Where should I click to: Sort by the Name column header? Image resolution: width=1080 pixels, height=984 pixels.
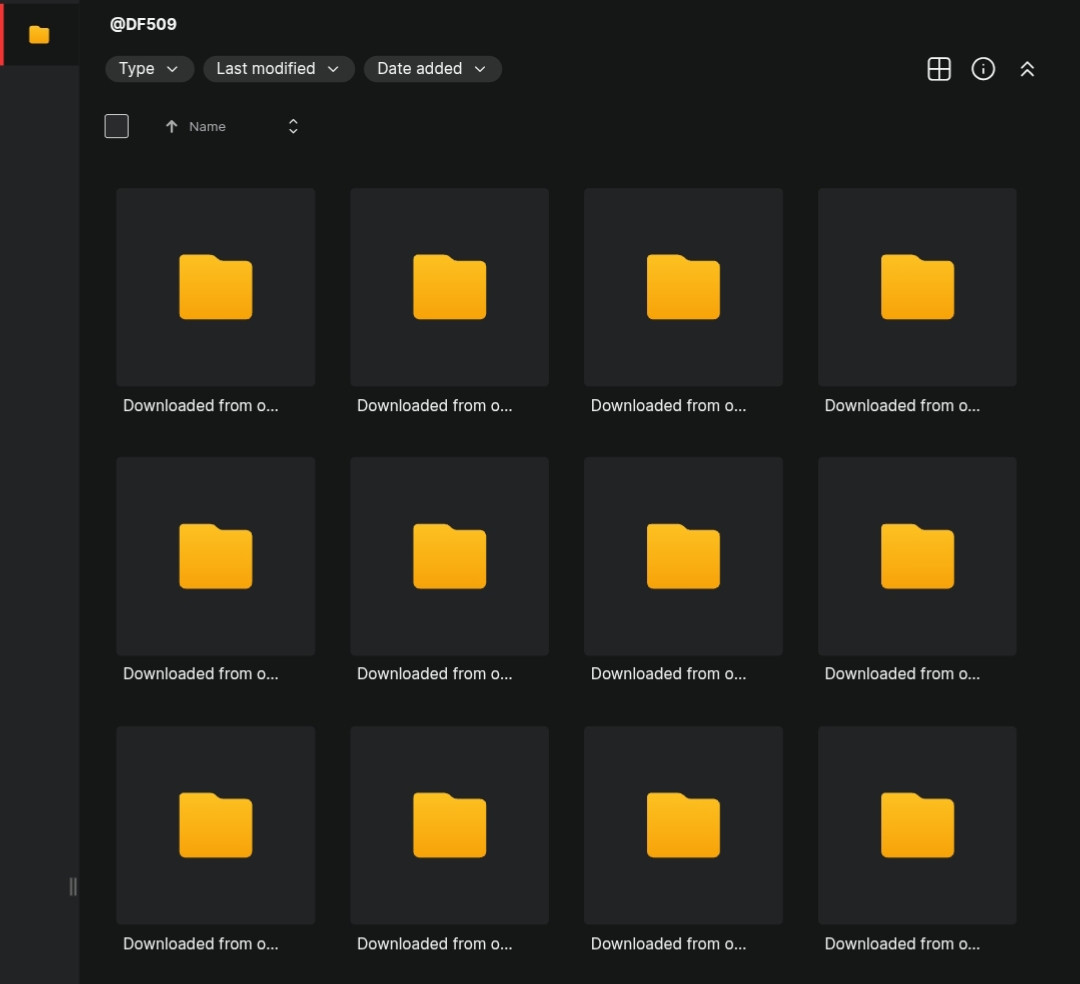pos(207,127)
